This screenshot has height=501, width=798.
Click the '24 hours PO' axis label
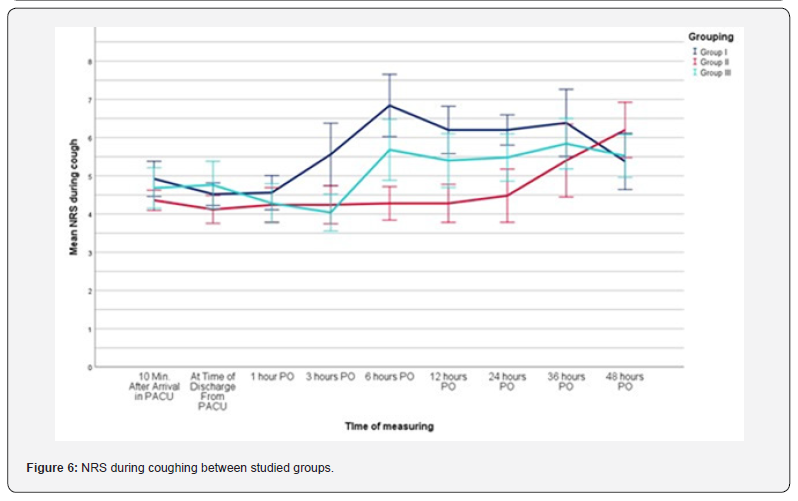507,381
